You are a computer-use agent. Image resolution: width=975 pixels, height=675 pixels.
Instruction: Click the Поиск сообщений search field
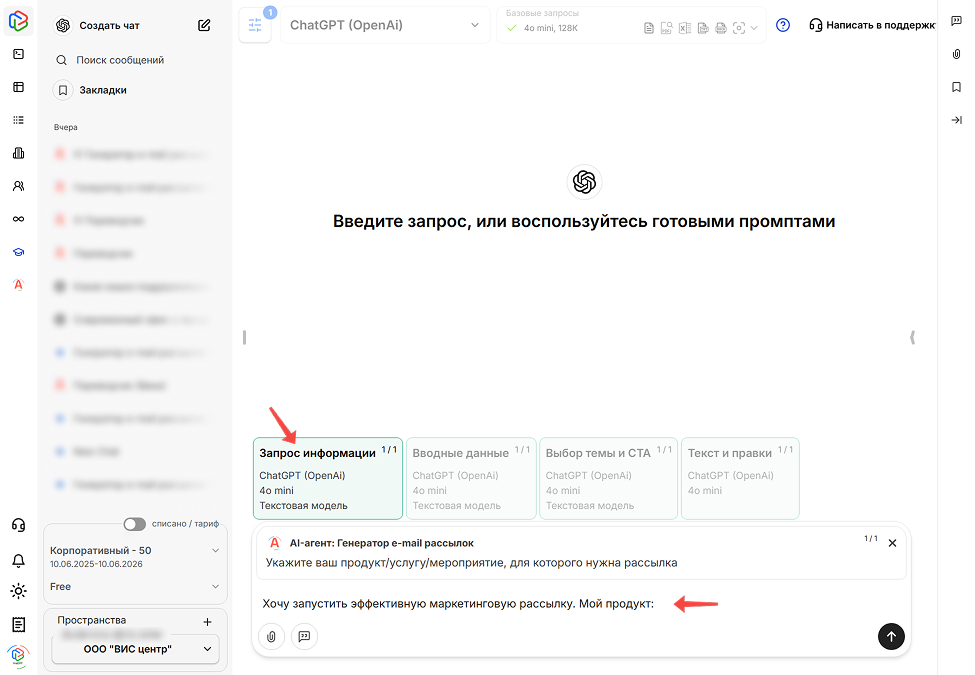tap(120, 60)
